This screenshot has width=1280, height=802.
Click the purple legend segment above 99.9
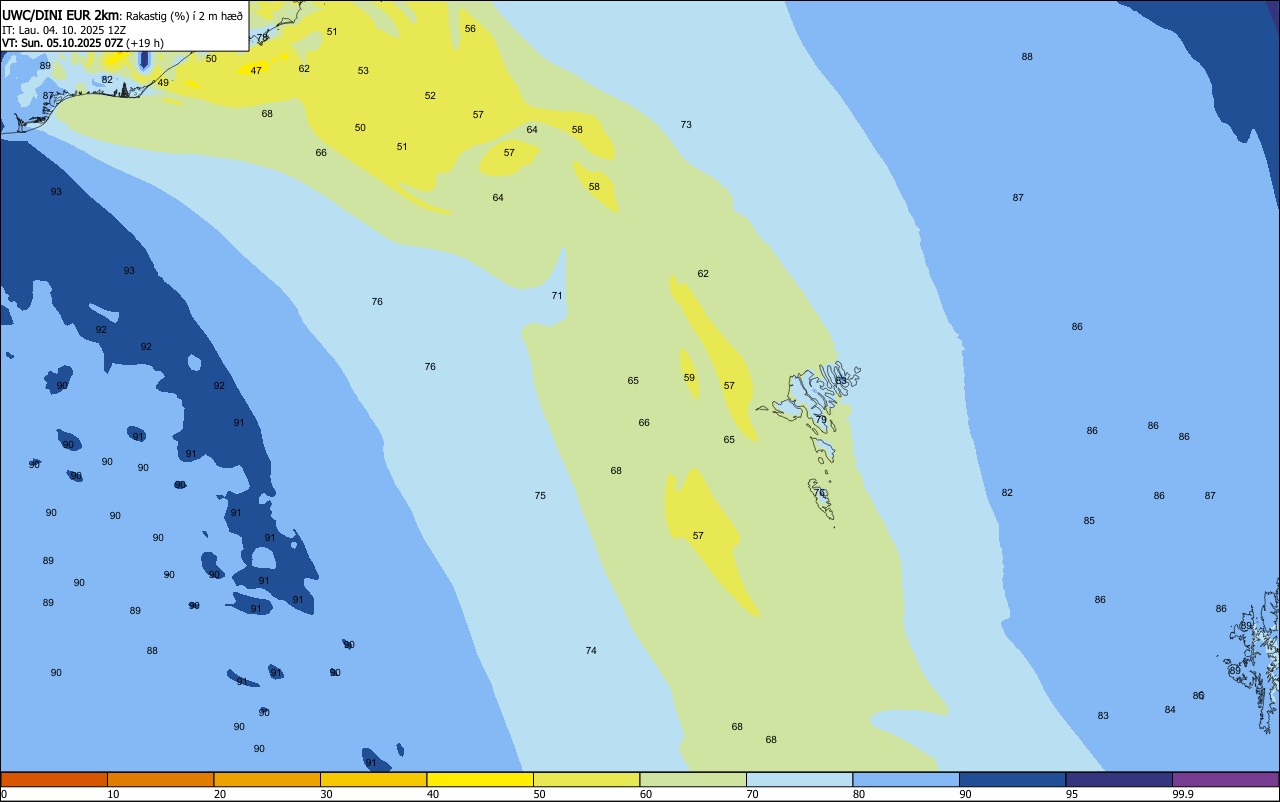pyautogui.click(x=1225, y=779)
